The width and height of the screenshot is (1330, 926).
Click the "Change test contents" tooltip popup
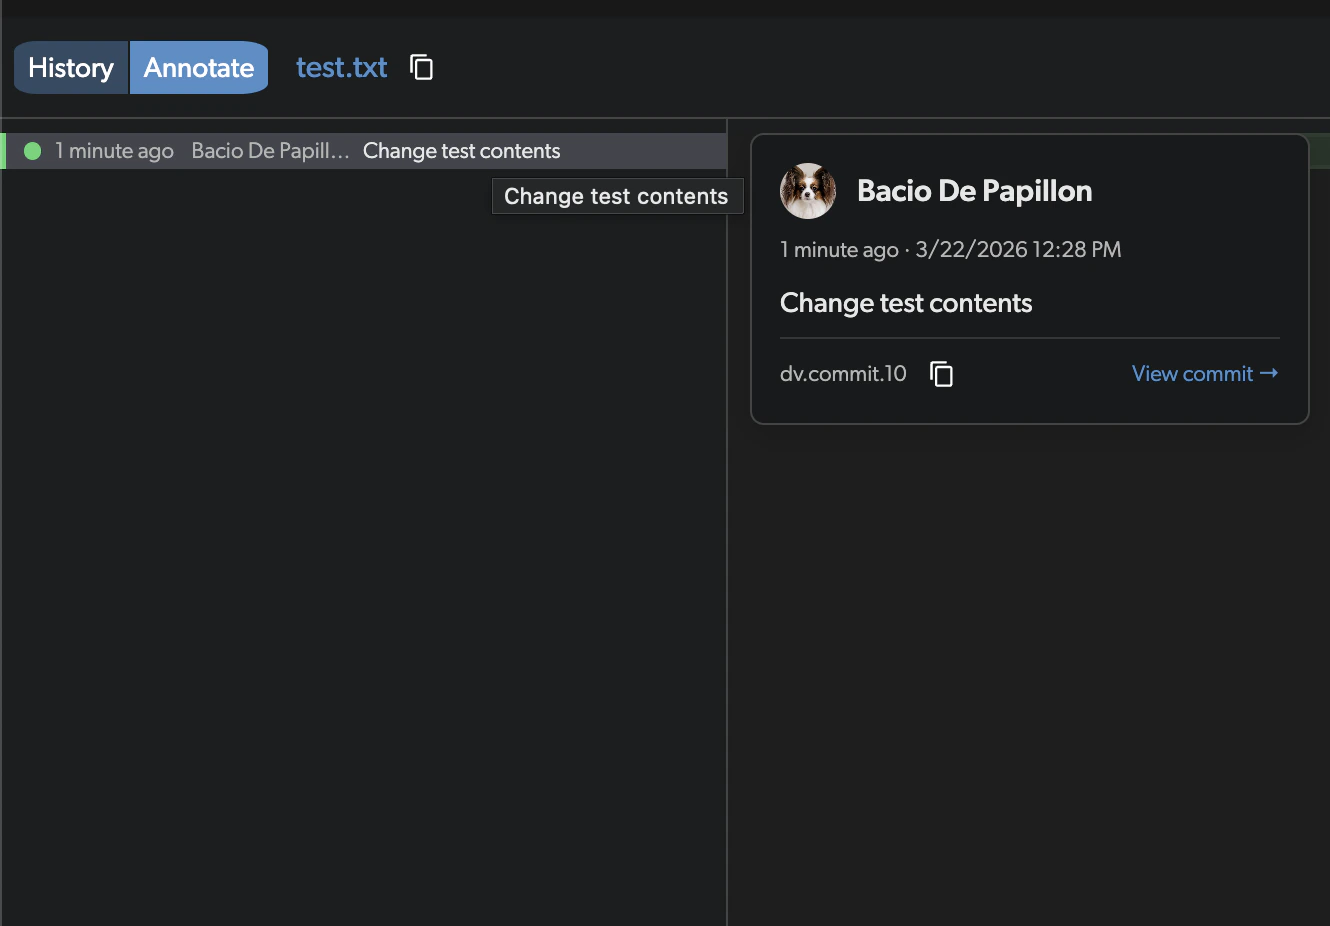coord(617,196)
